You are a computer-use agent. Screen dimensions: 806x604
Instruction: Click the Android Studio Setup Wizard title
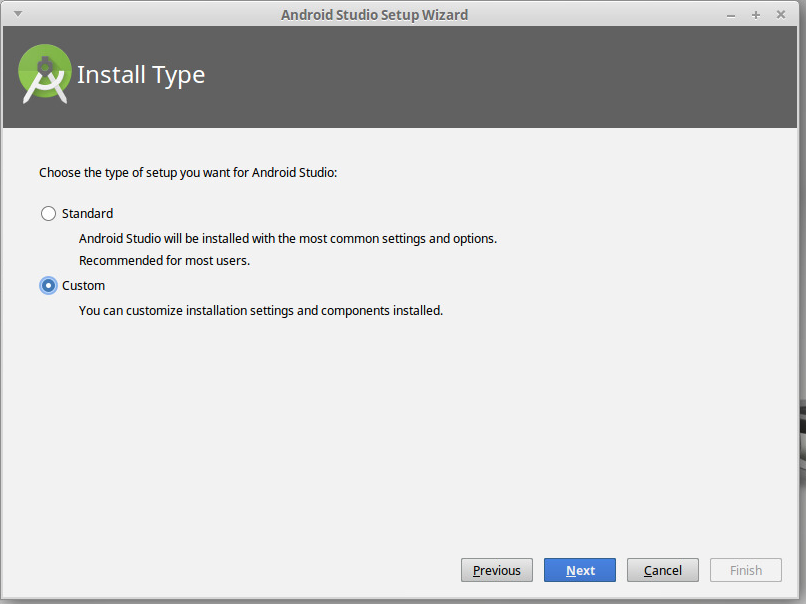[x=374, y=15]
